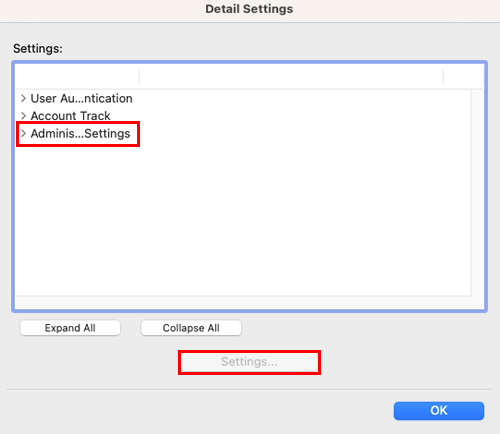Click the Expand All button
The width and height of the screenshot is (500, 434).
point(70,328)
